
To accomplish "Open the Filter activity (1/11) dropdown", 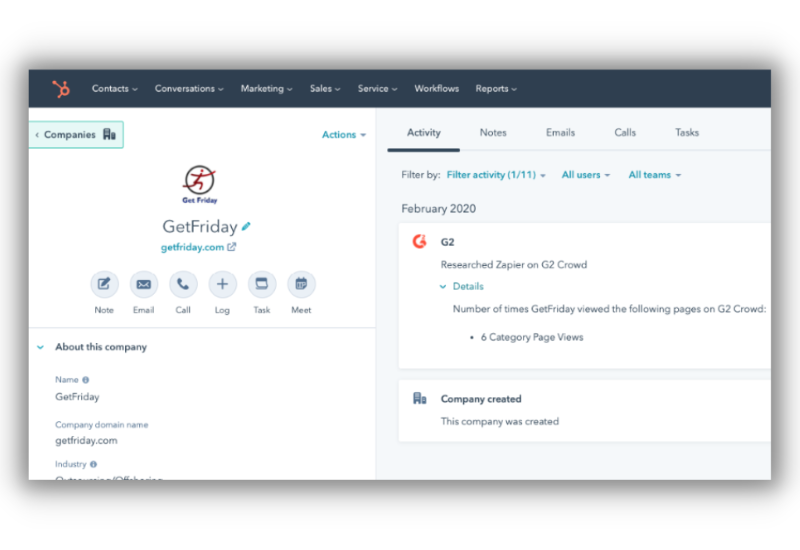I will [x=496, y=175].
